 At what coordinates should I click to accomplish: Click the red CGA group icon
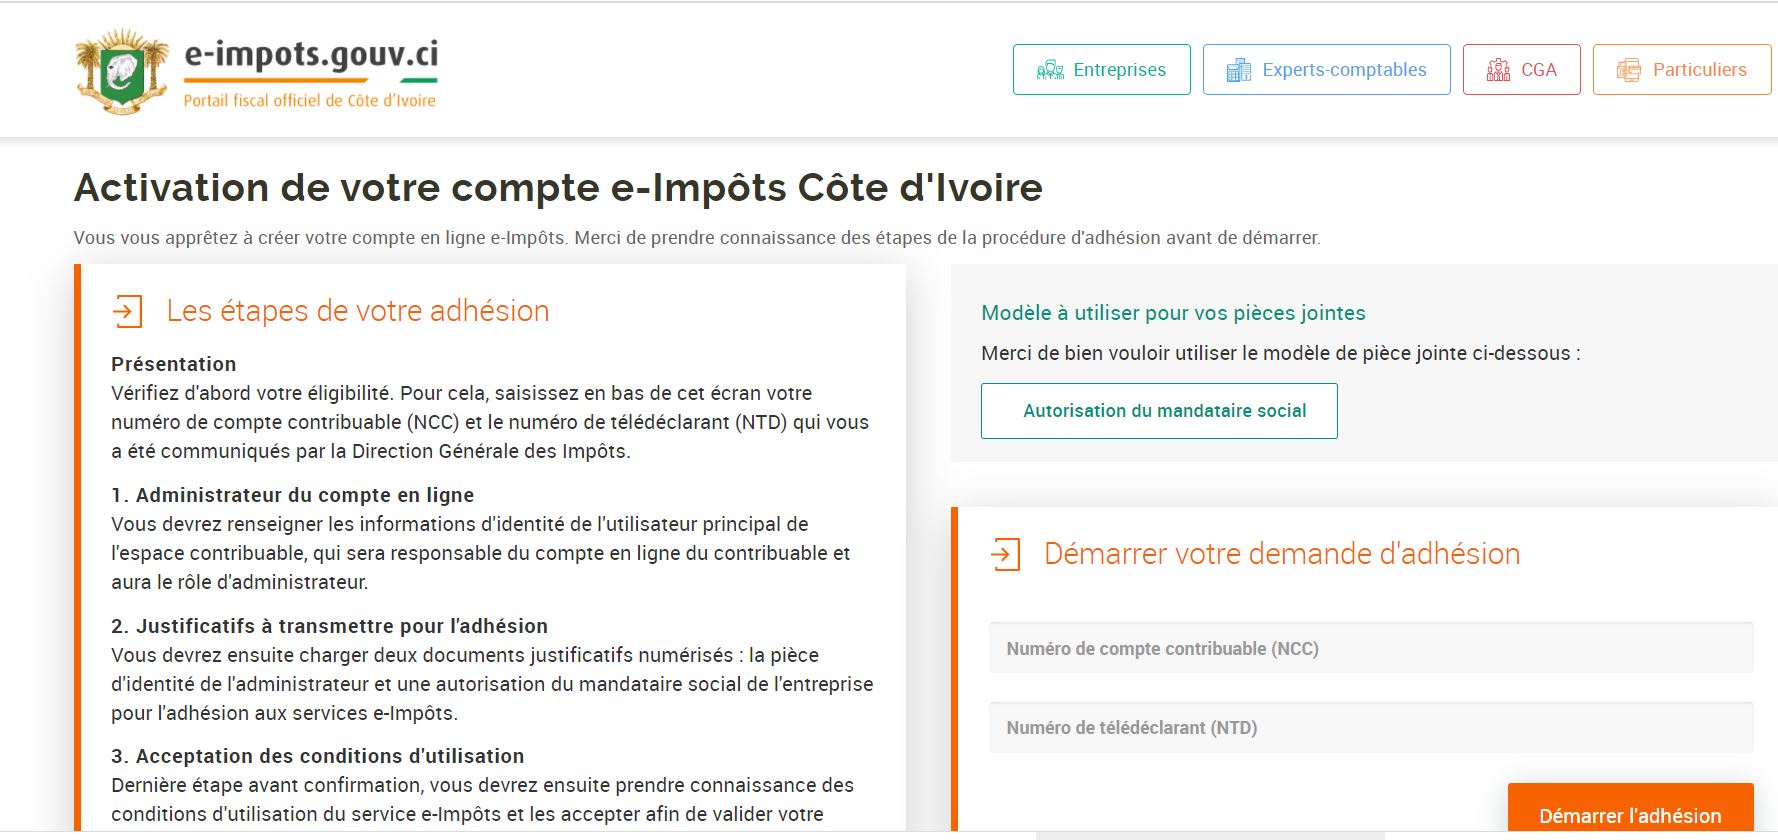1498,70
